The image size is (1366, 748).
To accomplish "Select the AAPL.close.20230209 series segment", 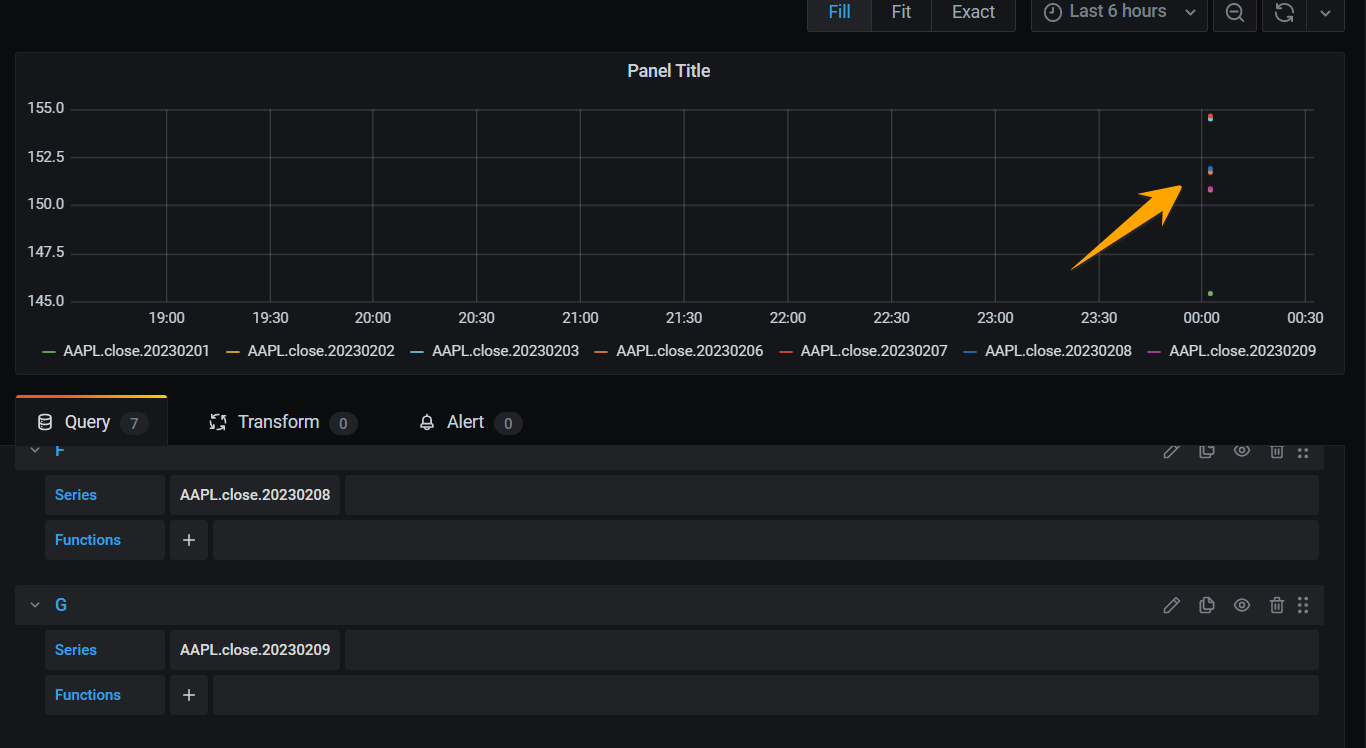I will coord(255,650).
